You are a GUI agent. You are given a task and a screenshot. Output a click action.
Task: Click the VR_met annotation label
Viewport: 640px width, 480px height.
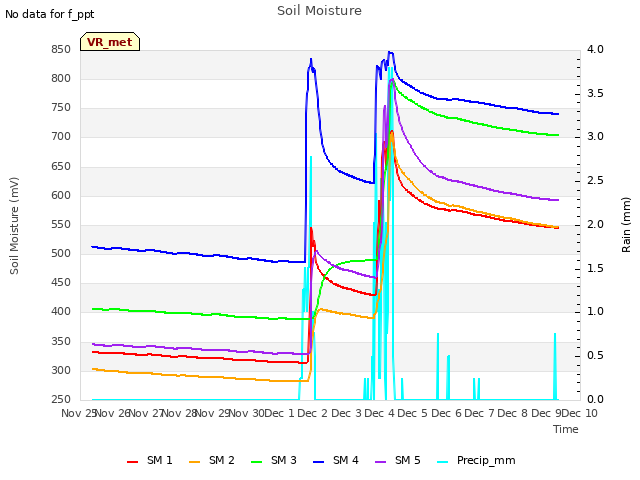[x=110, y=42]
